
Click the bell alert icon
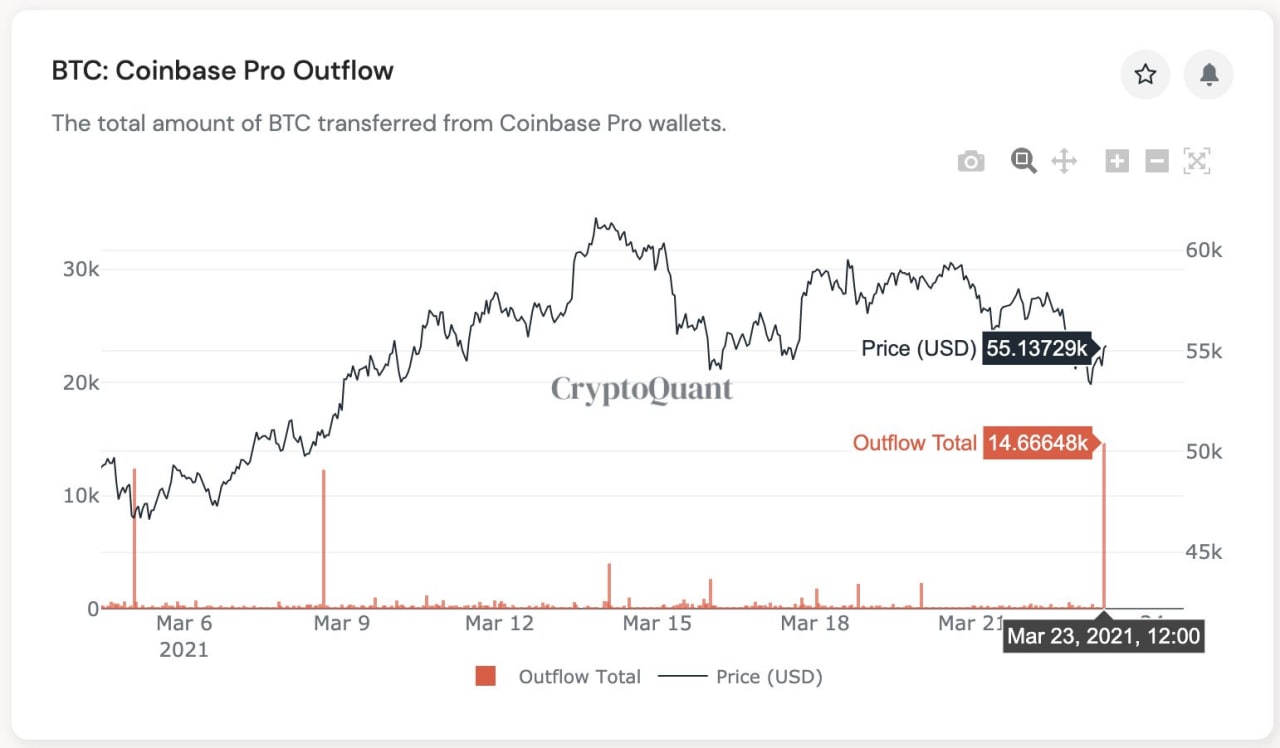point(1209,74)
